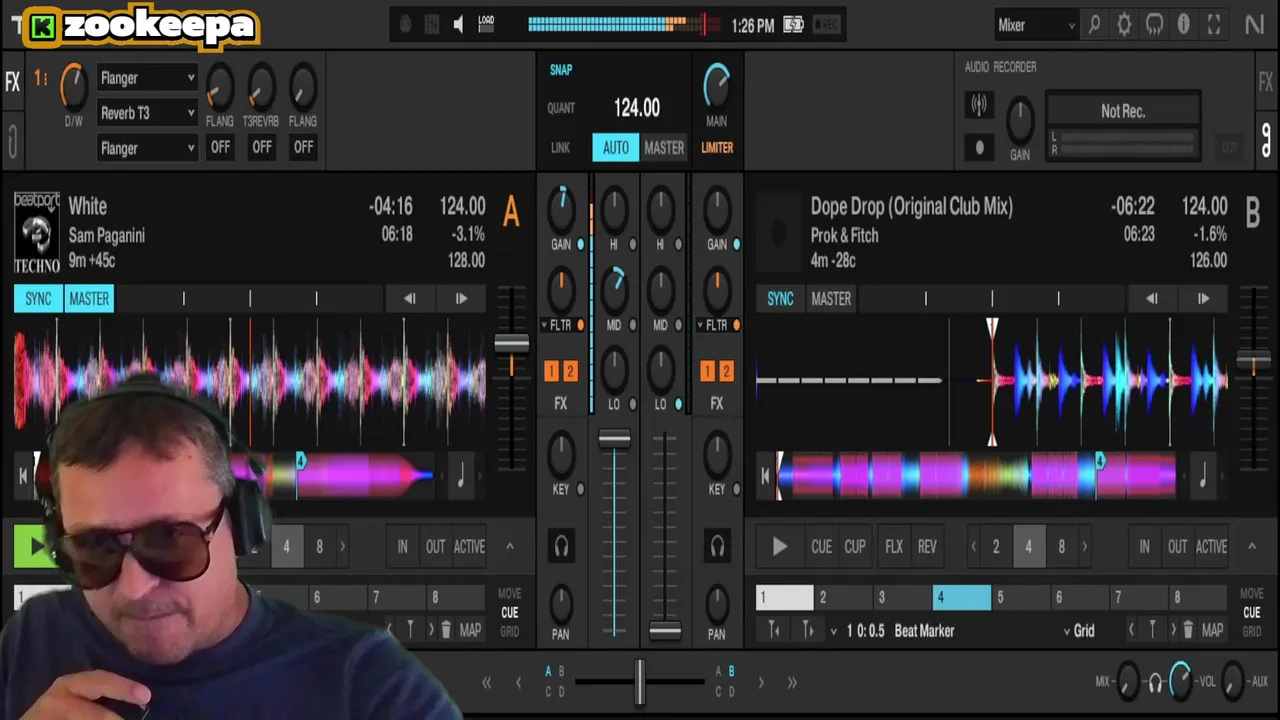Switch Deck A panel to MOVE tab

coord(510,594)
